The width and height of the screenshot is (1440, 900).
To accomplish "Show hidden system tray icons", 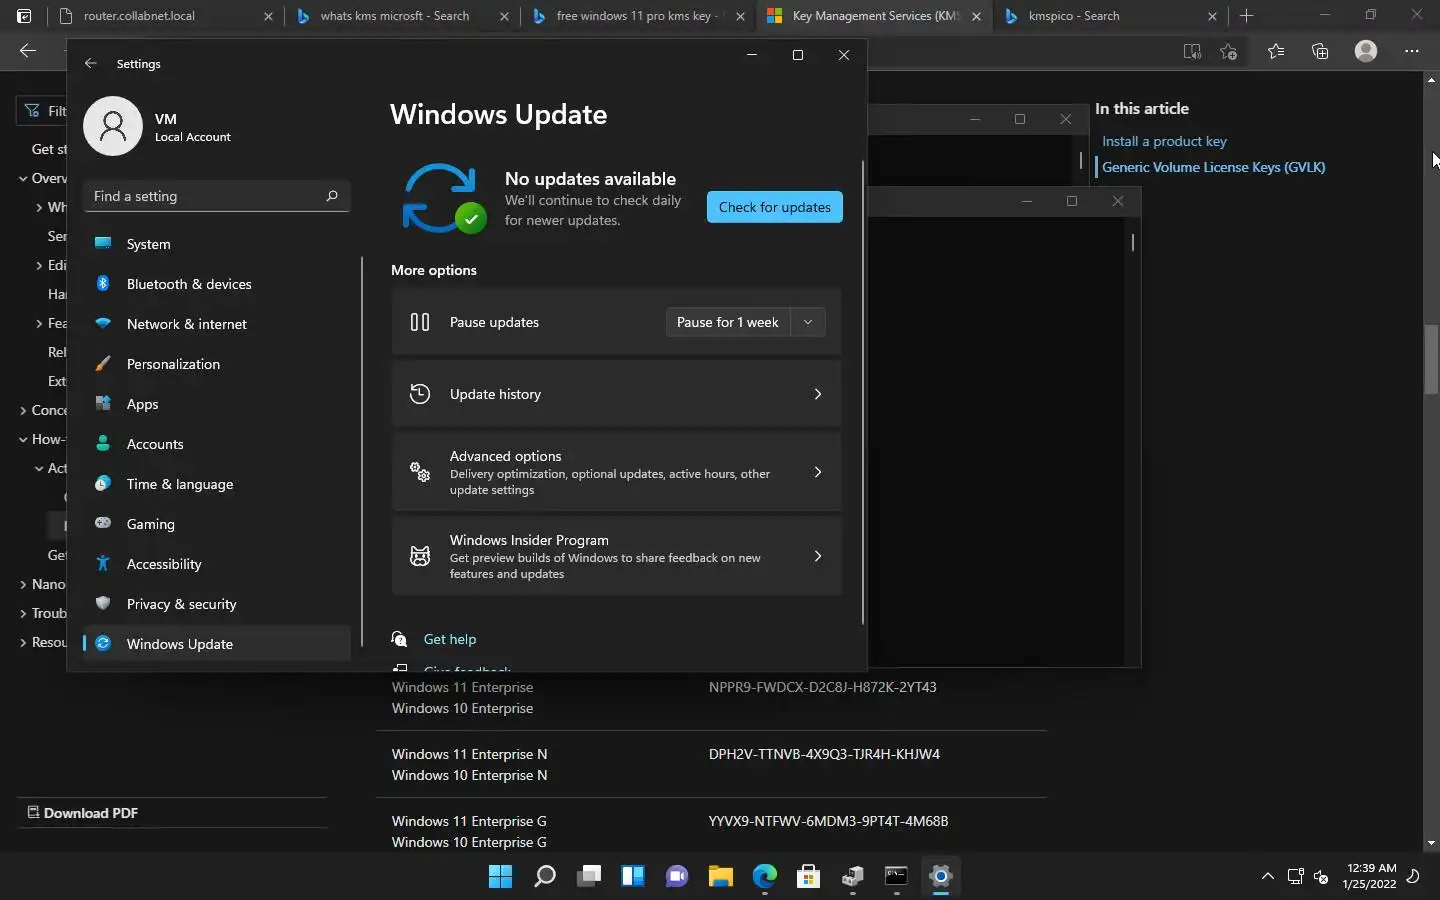I will 1267,876.
